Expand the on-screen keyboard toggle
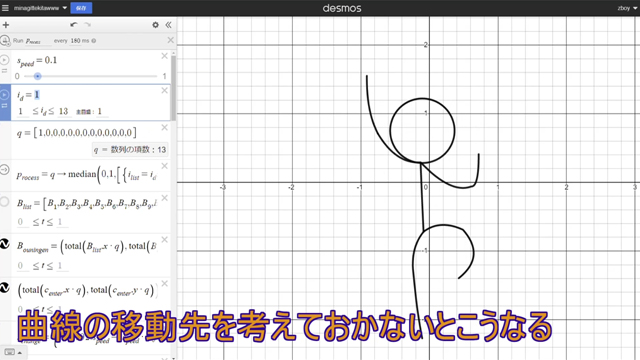The image size is (640, 360). (x=13, y=352)
